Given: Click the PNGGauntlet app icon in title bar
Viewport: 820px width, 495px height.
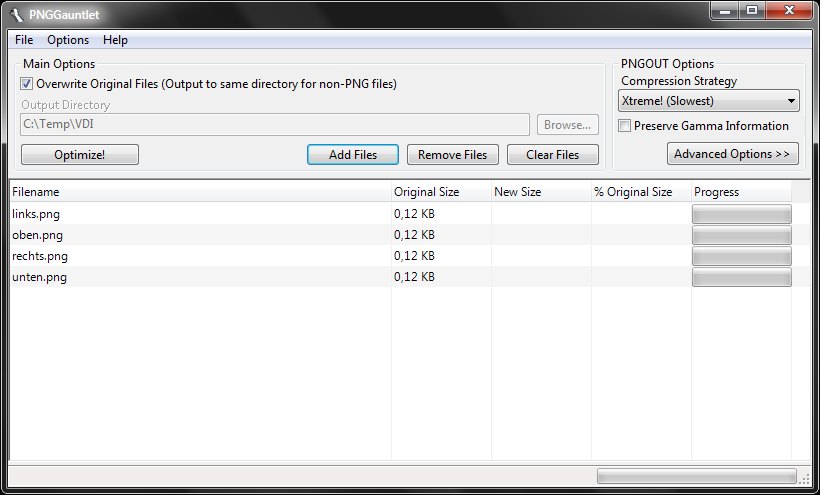Looking at the screenshot, I should pos(17,15).
